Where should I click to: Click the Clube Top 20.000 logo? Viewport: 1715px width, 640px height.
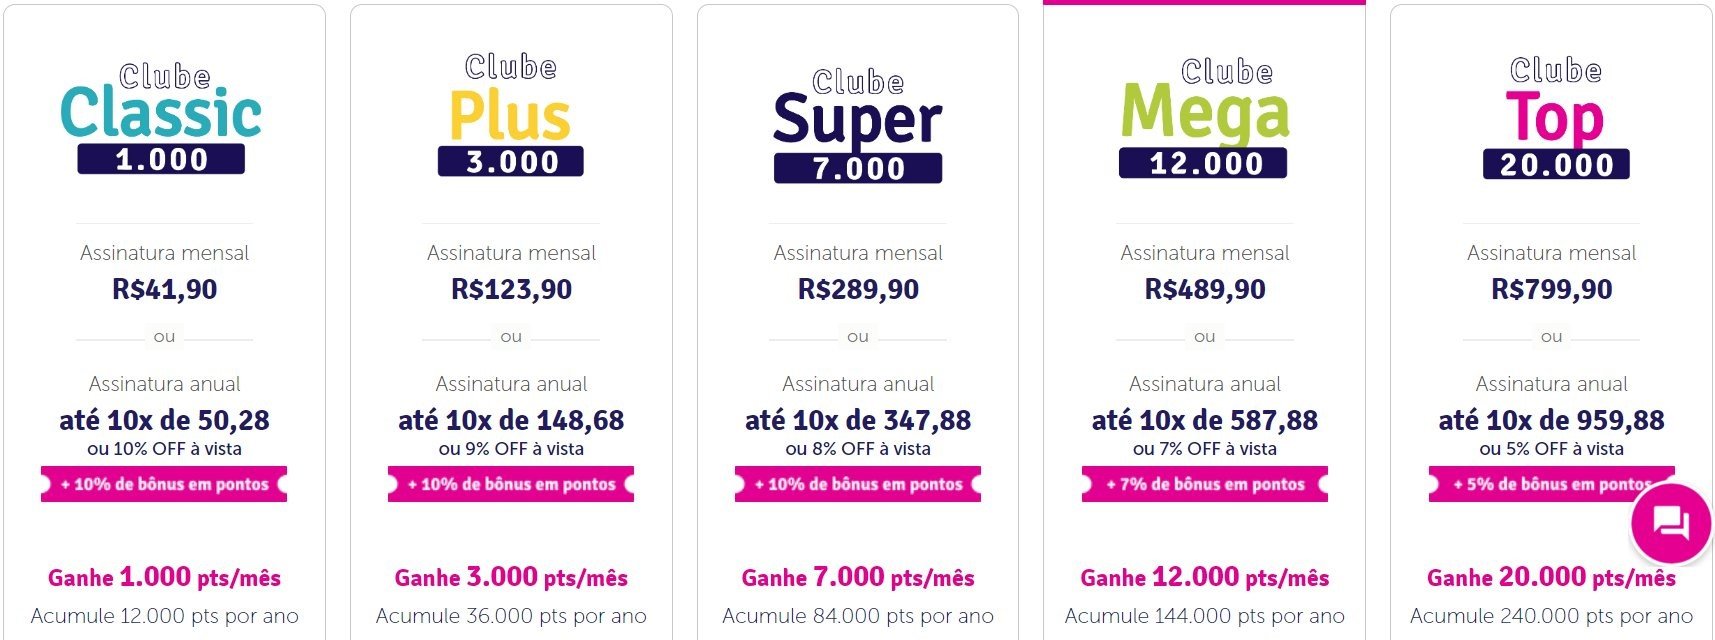[x=1556, y=118]
